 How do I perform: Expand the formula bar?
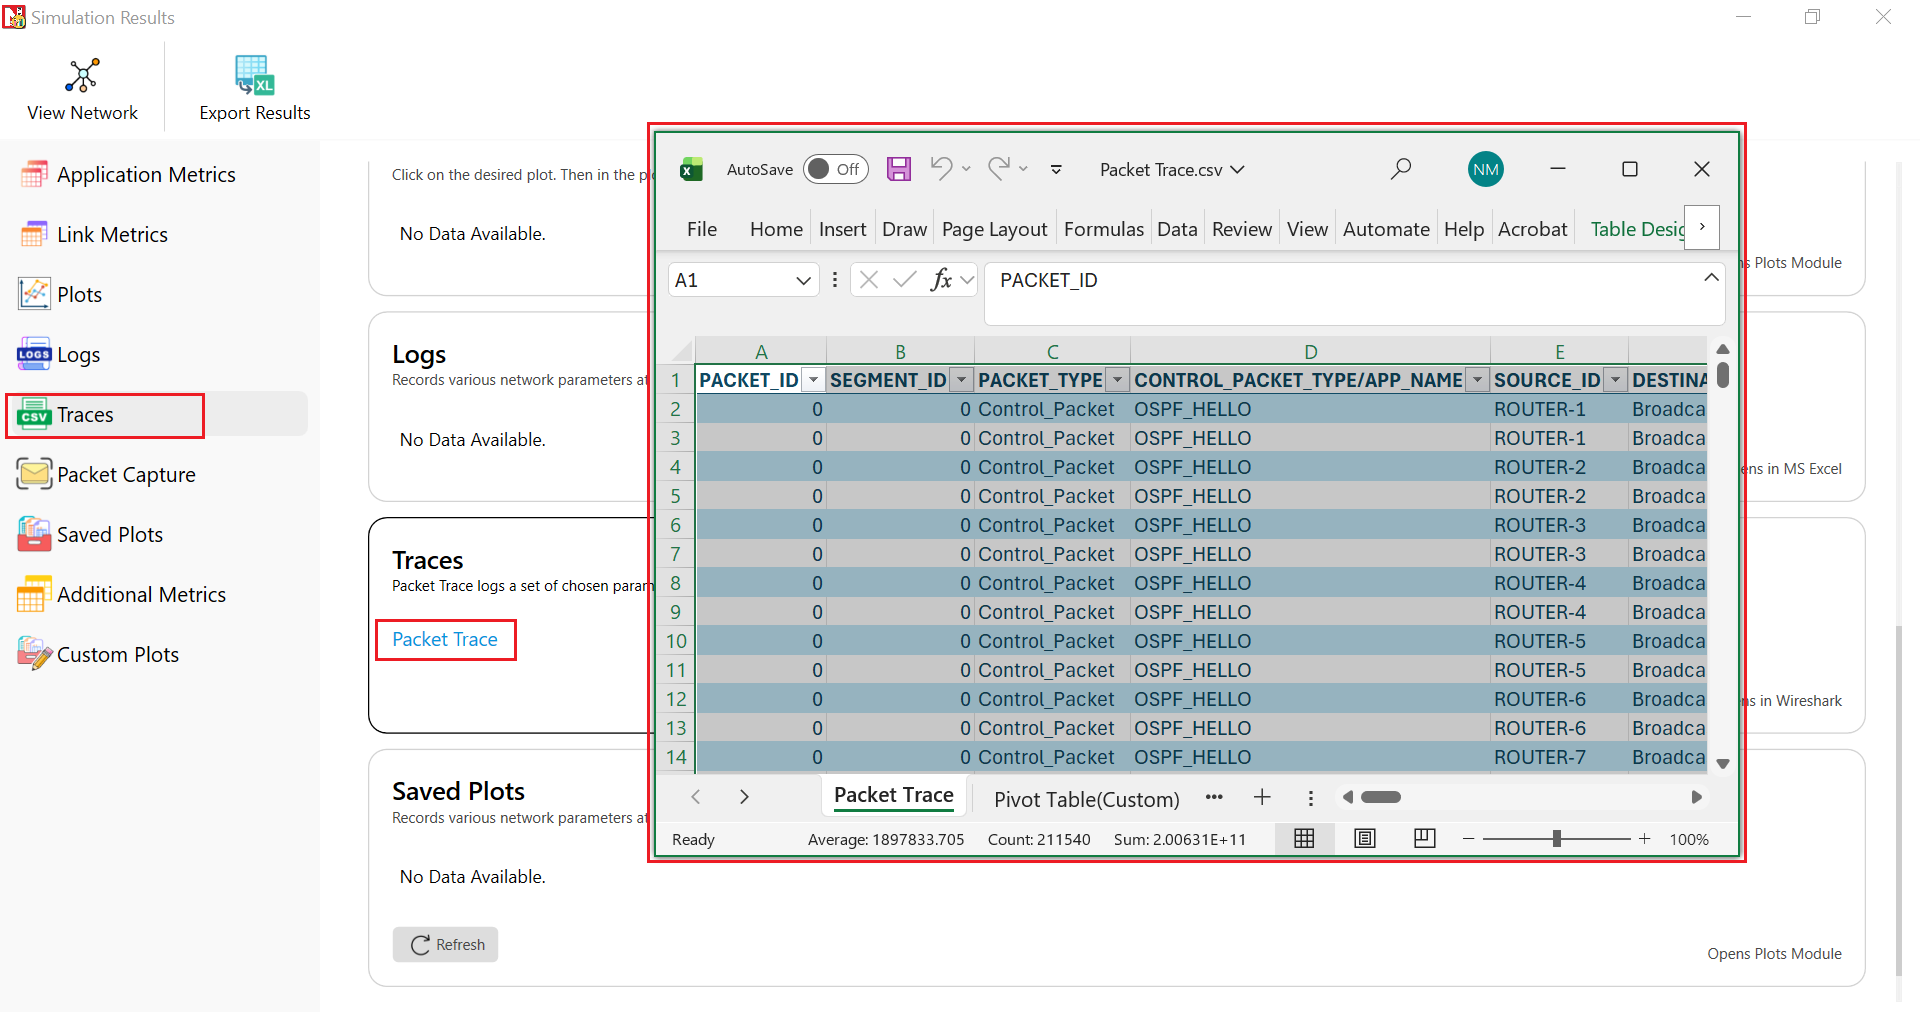coord(1712,277)
